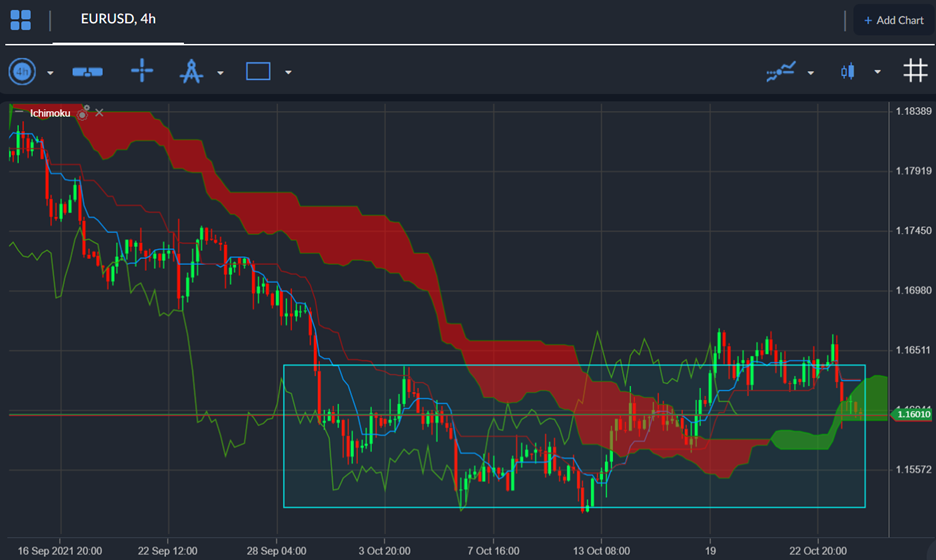
Task: Select the EURUSD, 4h chart tab
Action: (118, 19)
